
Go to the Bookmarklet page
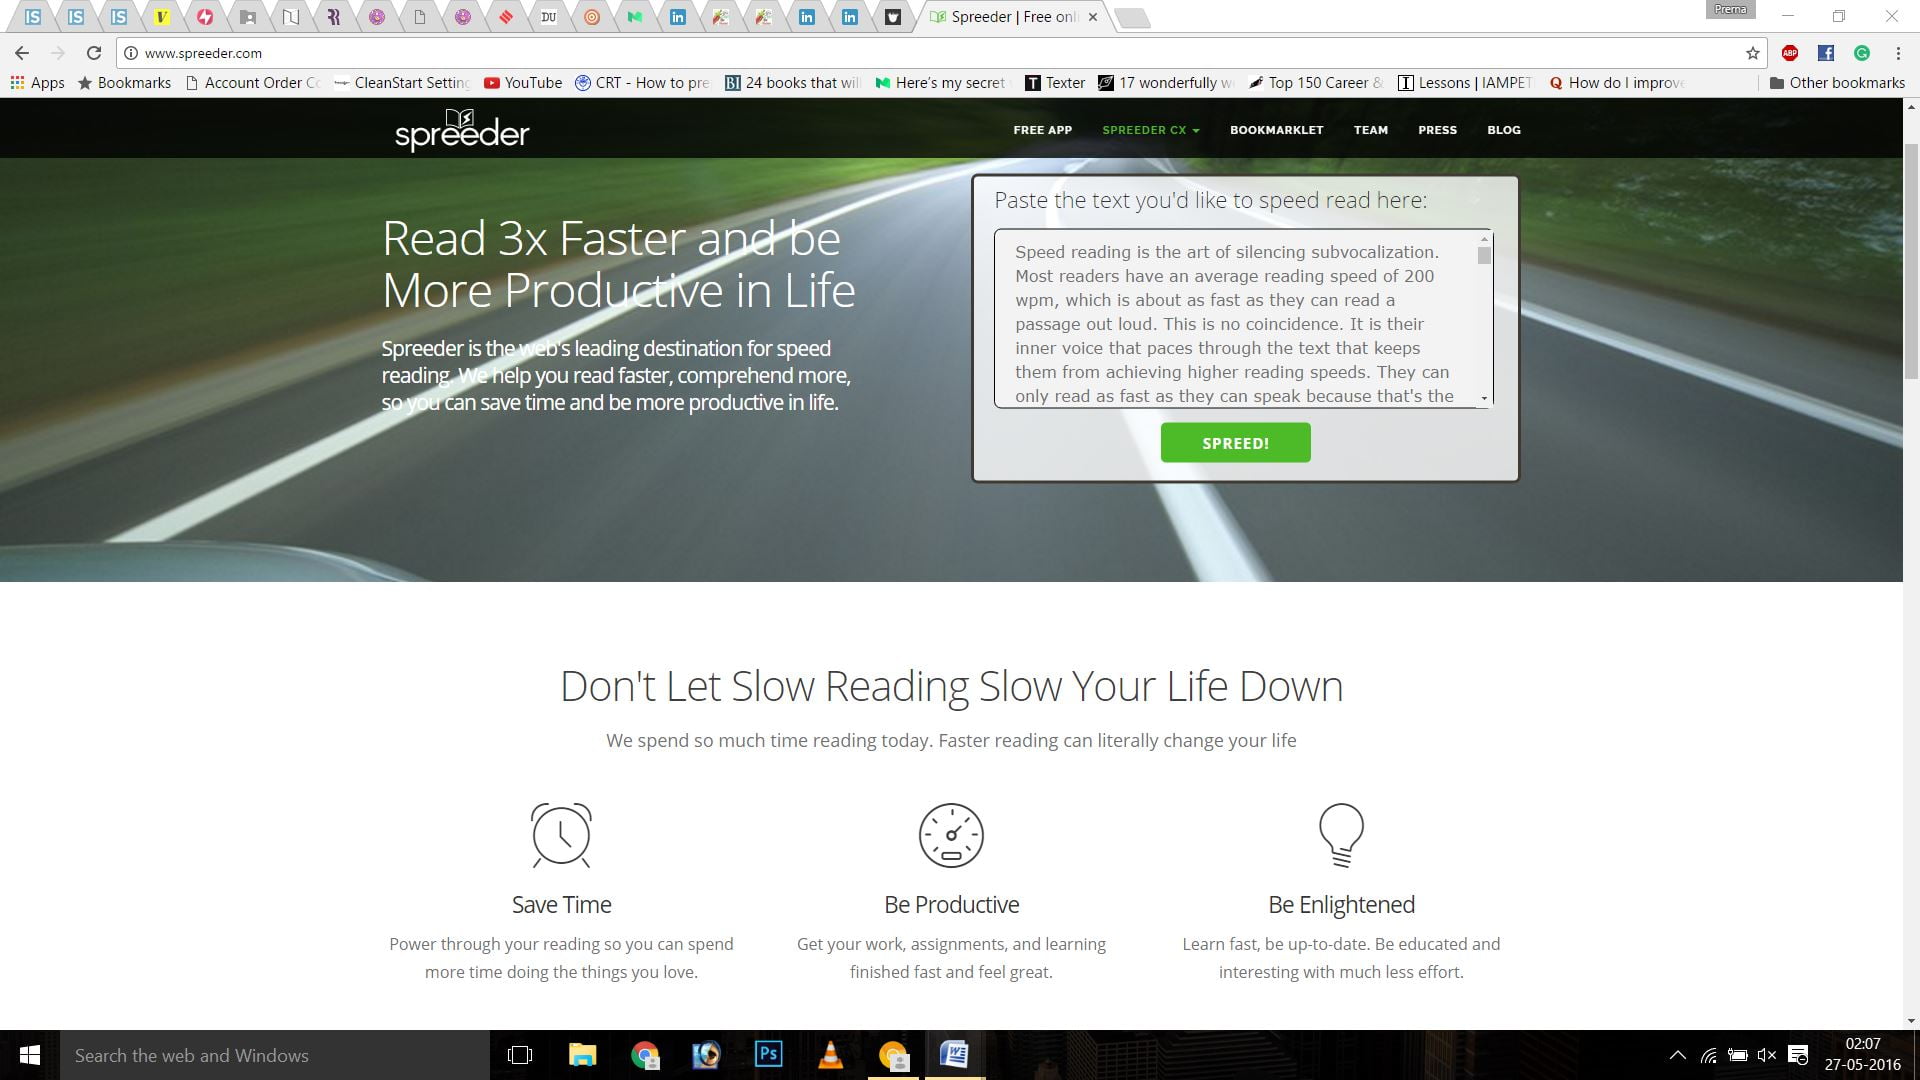tap(1276, 130)
